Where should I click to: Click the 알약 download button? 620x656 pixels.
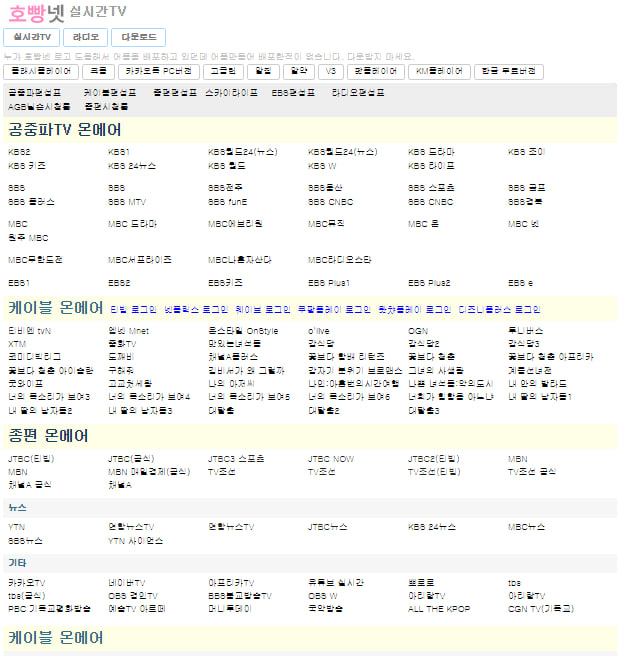tap(299, 72)
